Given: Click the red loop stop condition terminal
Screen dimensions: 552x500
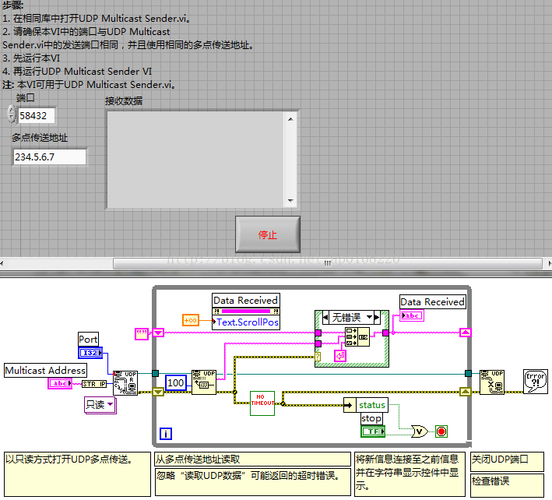Looking at the screenshot, I should (441, 431).
